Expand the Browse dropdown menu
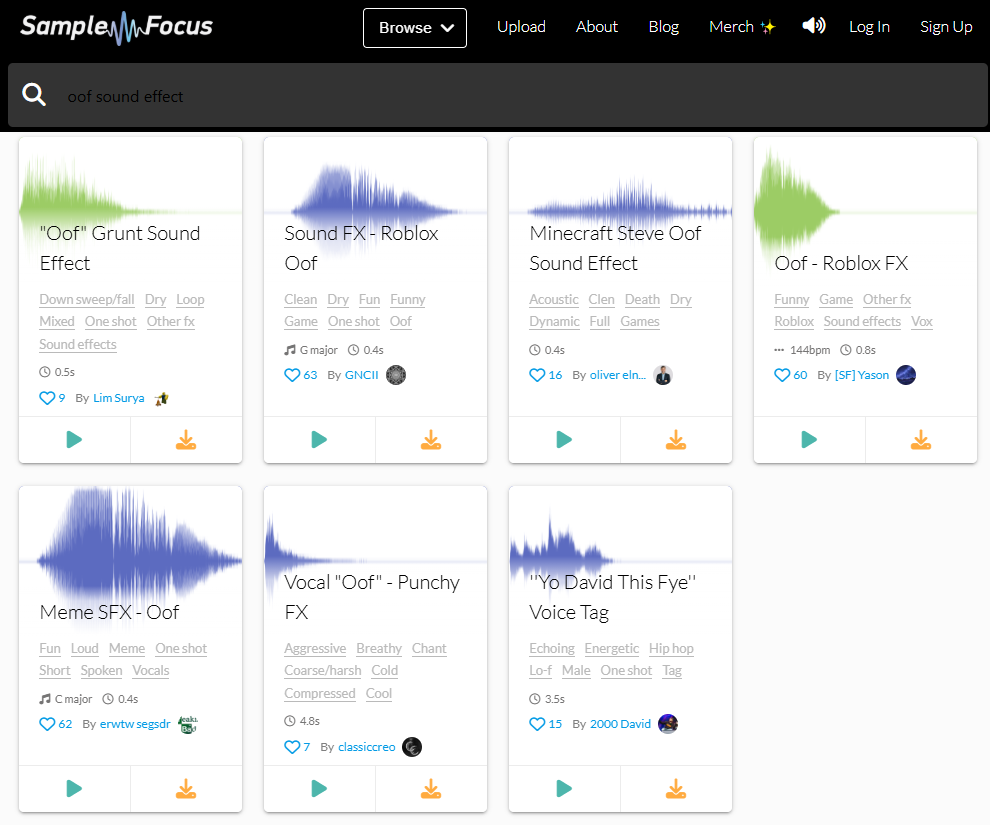The image size is (990, 825). click(x=414, y=27)
